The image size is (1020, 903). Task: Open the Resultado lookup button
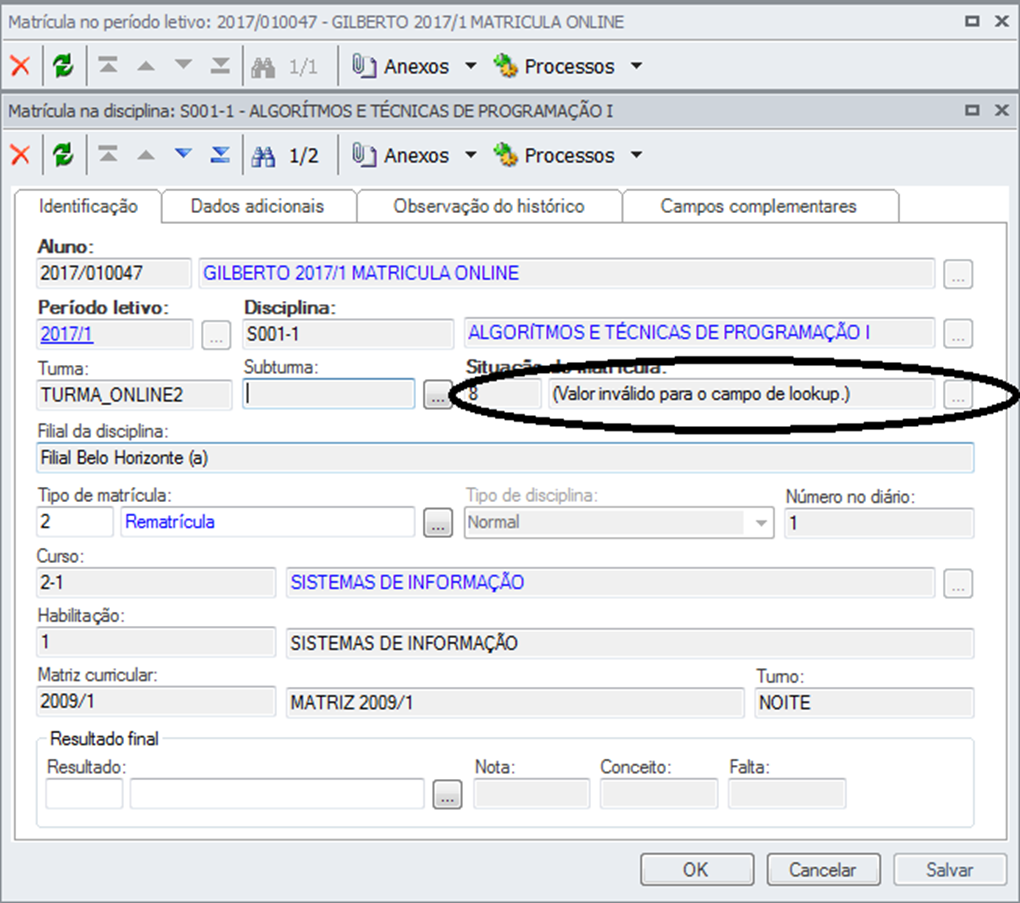[x=448, y=794]
